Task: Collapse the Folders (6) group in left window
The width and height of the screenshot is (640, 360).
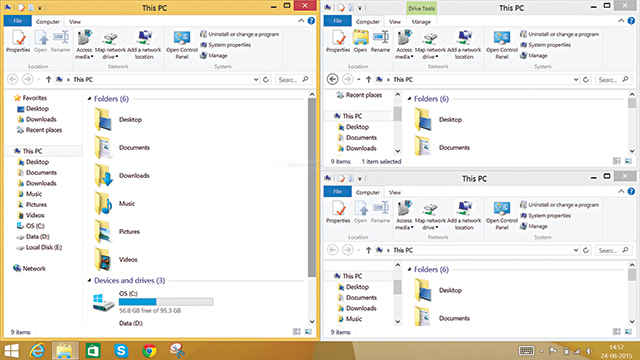Action: (x=90, y=99)
